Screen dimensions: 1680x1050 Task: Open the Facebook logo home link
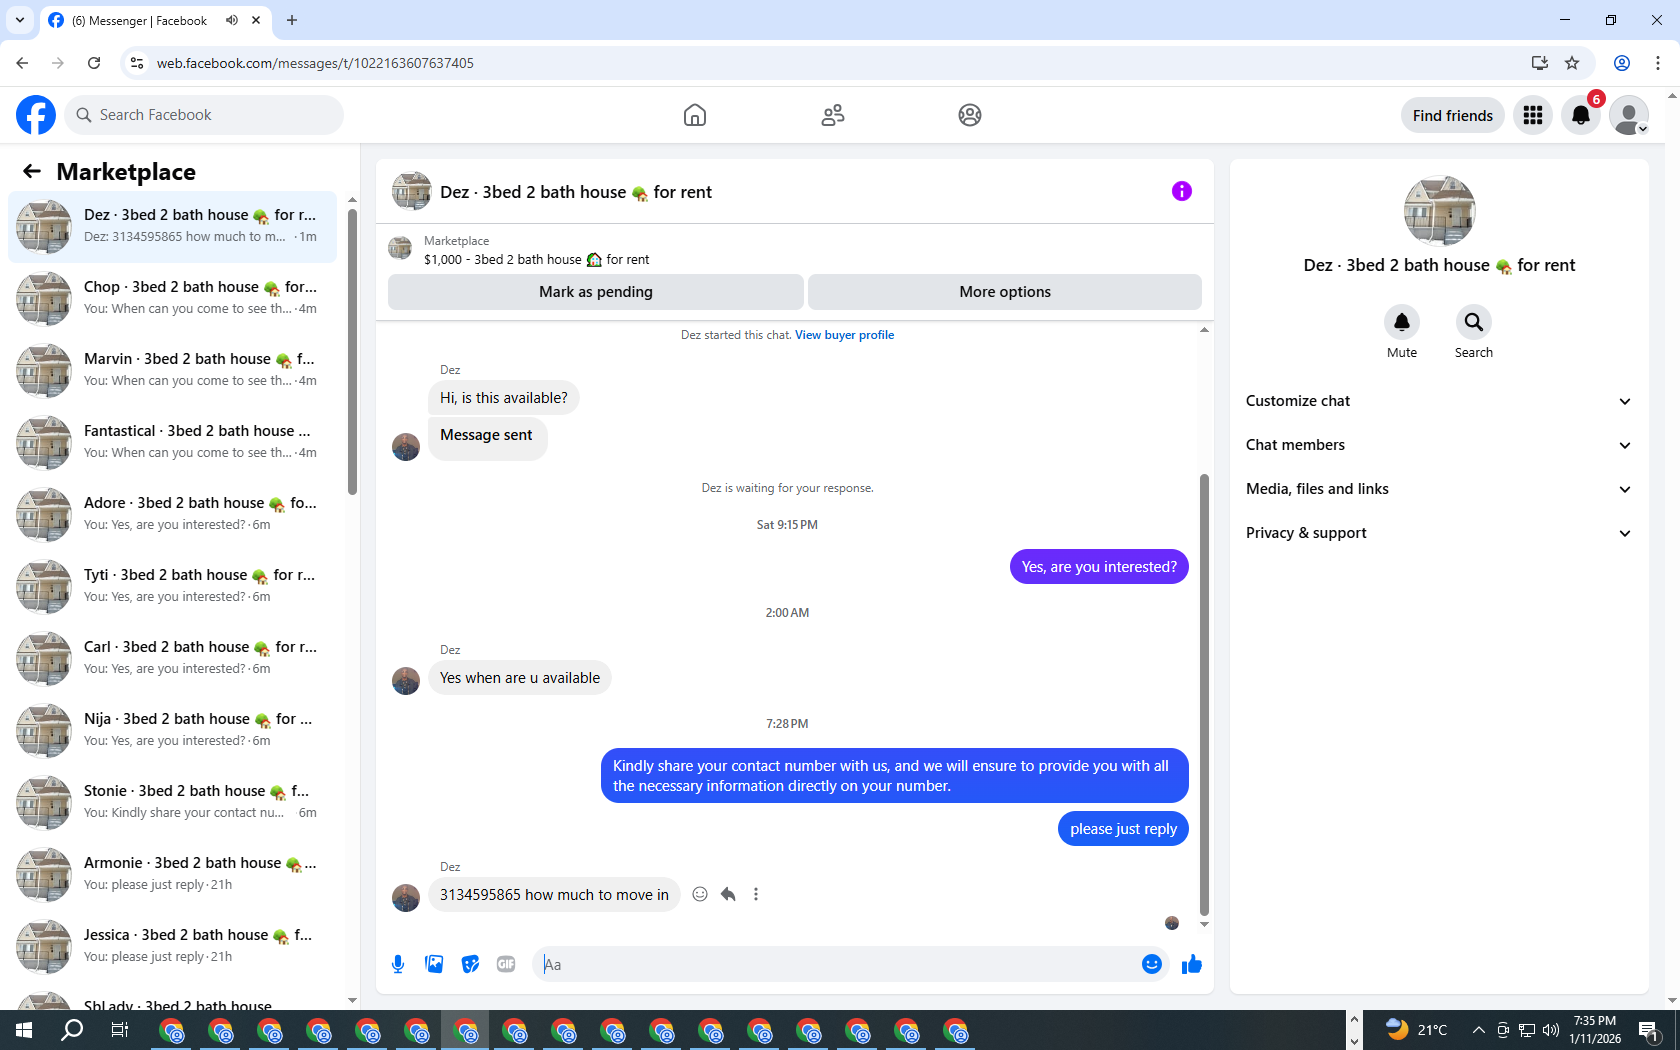(36, 115)
